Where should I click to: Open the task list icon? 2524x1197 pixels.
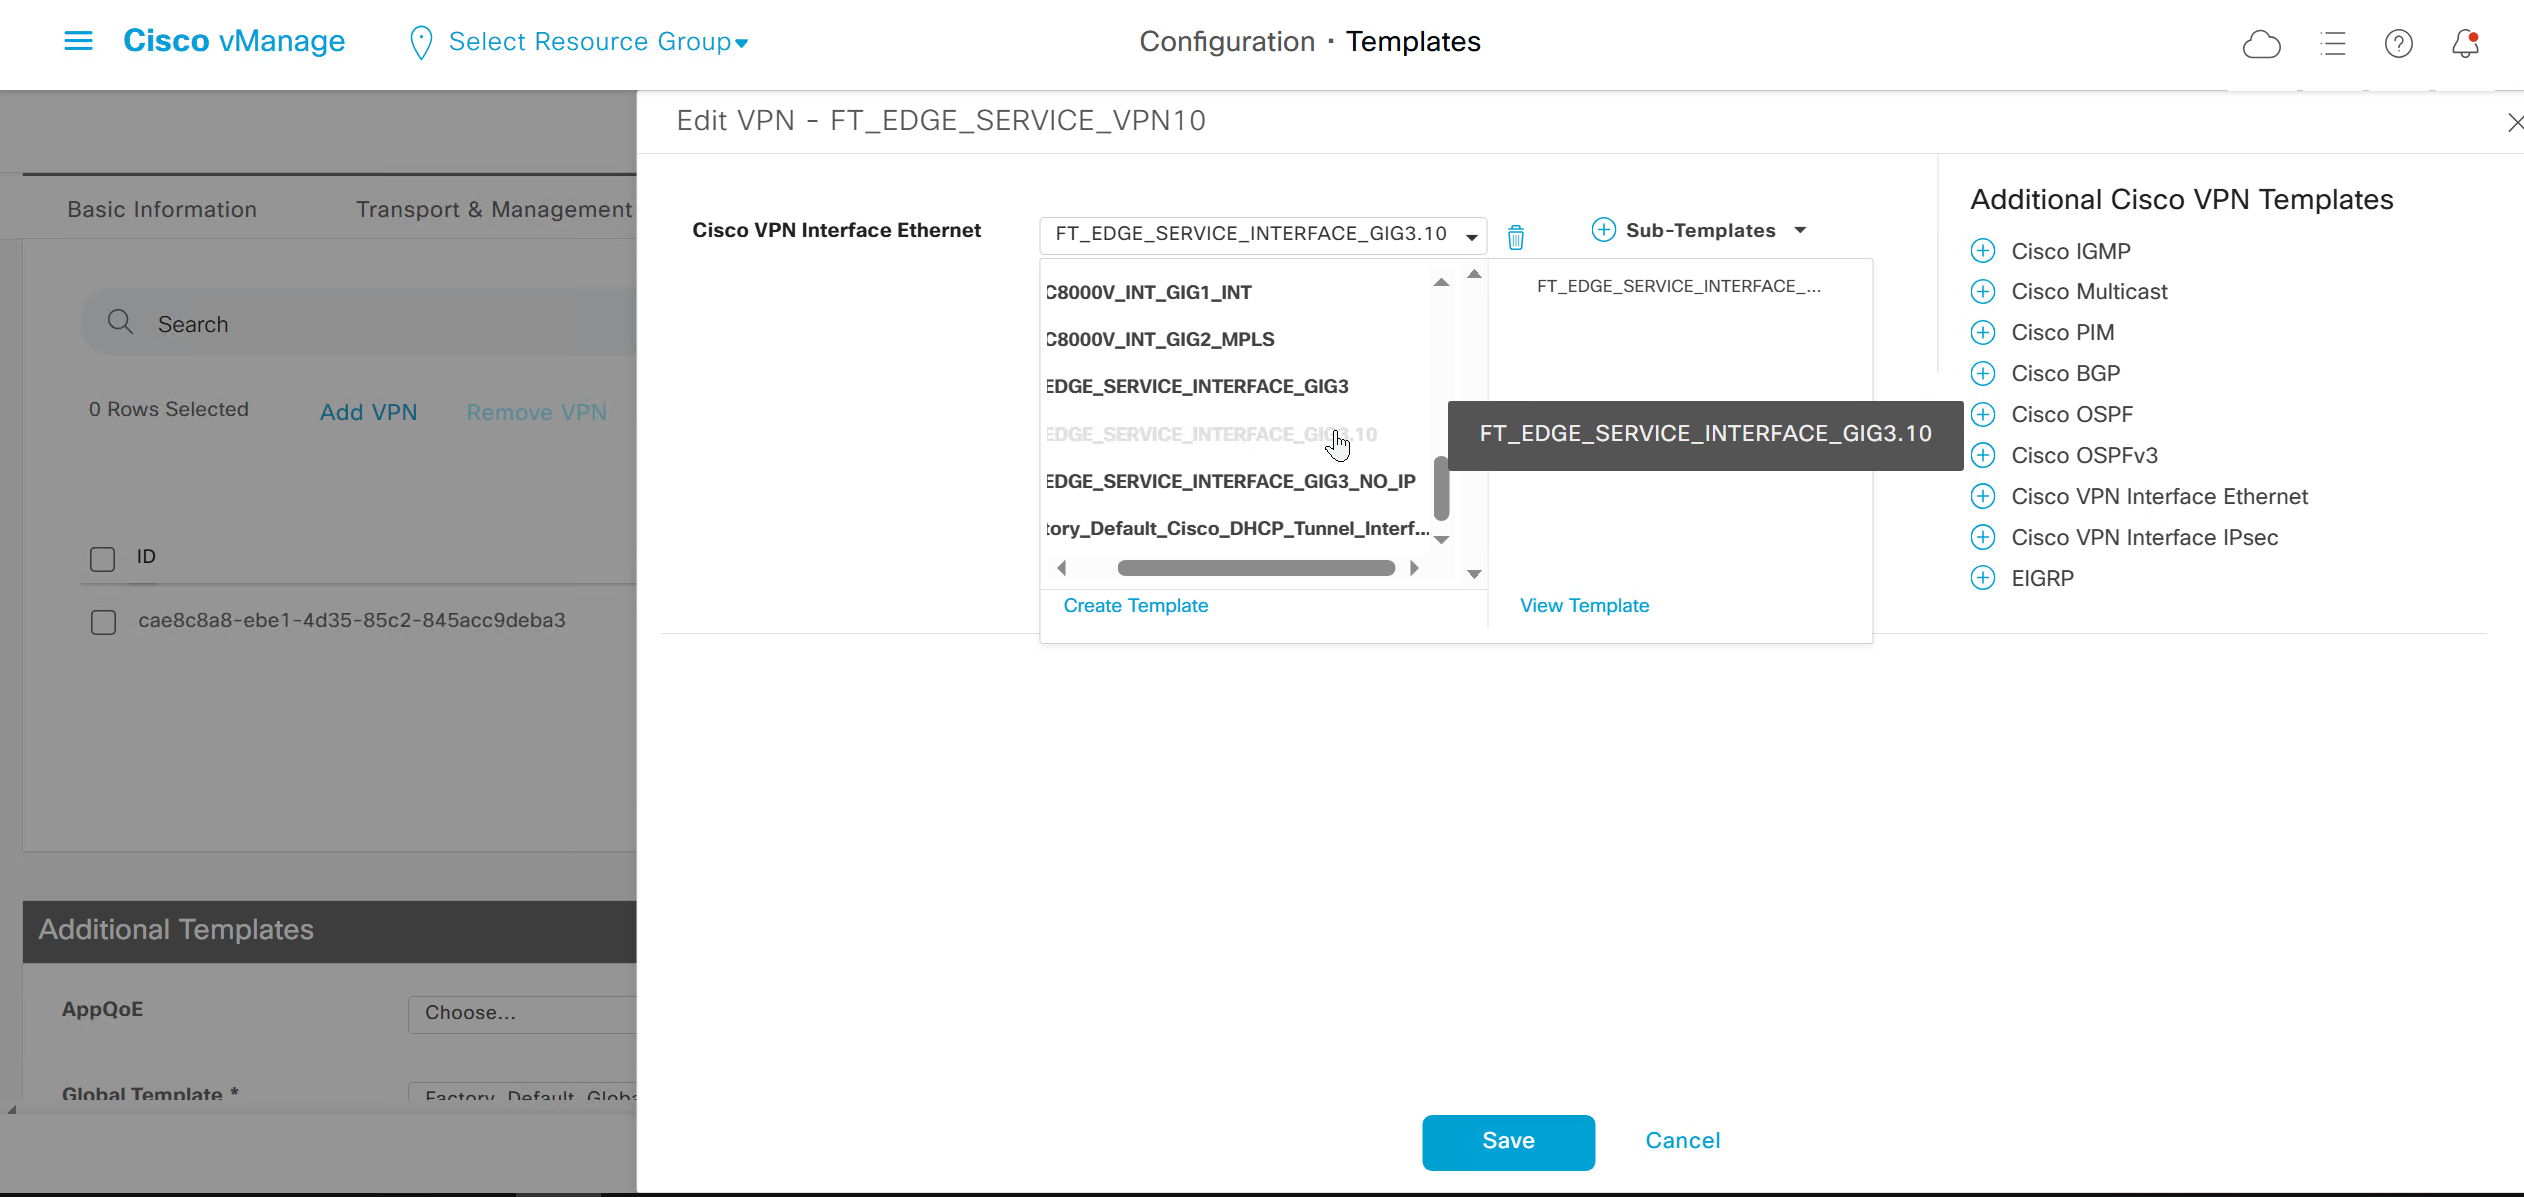click(2332, 44)
